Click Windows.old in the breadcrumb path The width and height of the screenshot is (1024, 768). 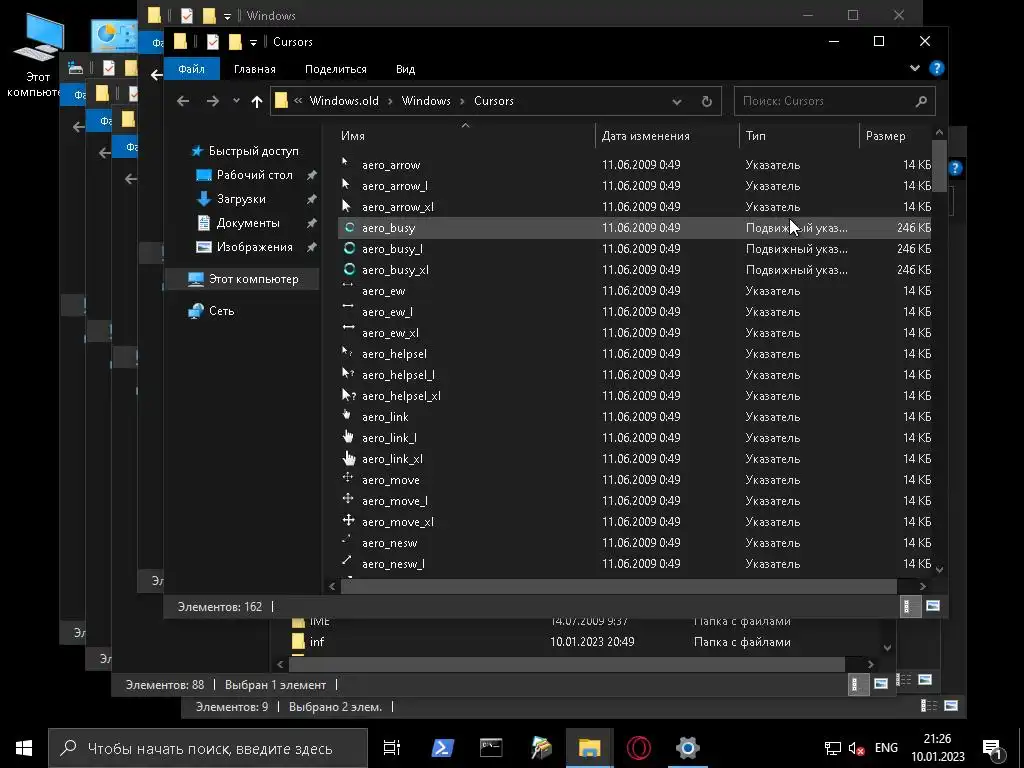tap(344, 101)
